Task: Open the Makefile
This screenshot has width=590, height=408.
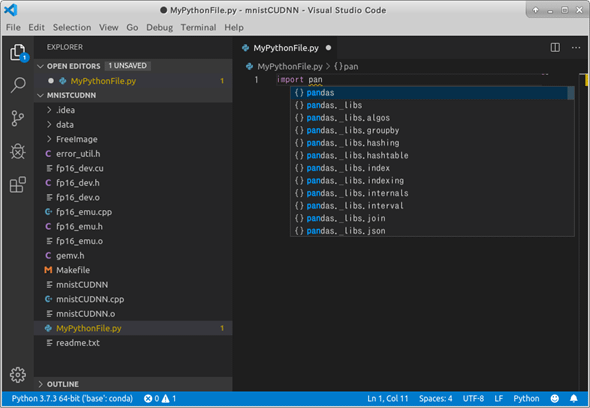Action: click(133, 270)
